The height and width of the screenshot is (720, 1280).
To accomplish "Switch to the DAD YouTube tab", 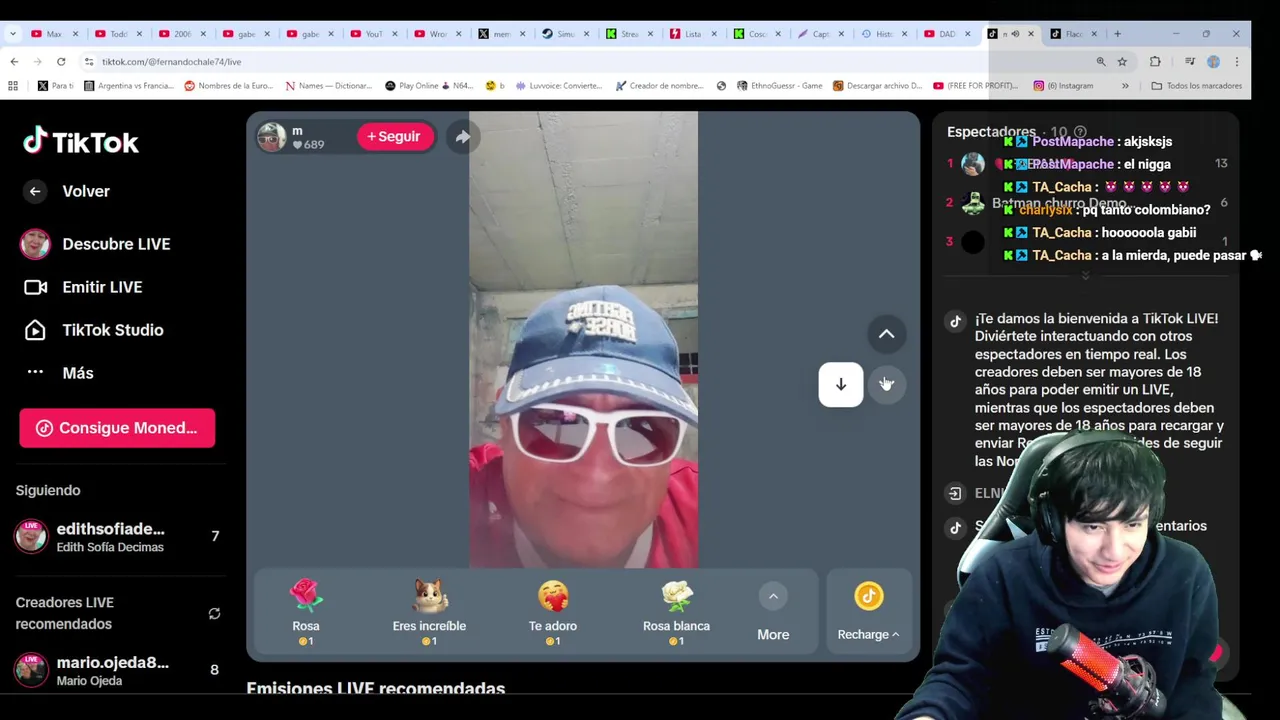I will 946,34.
